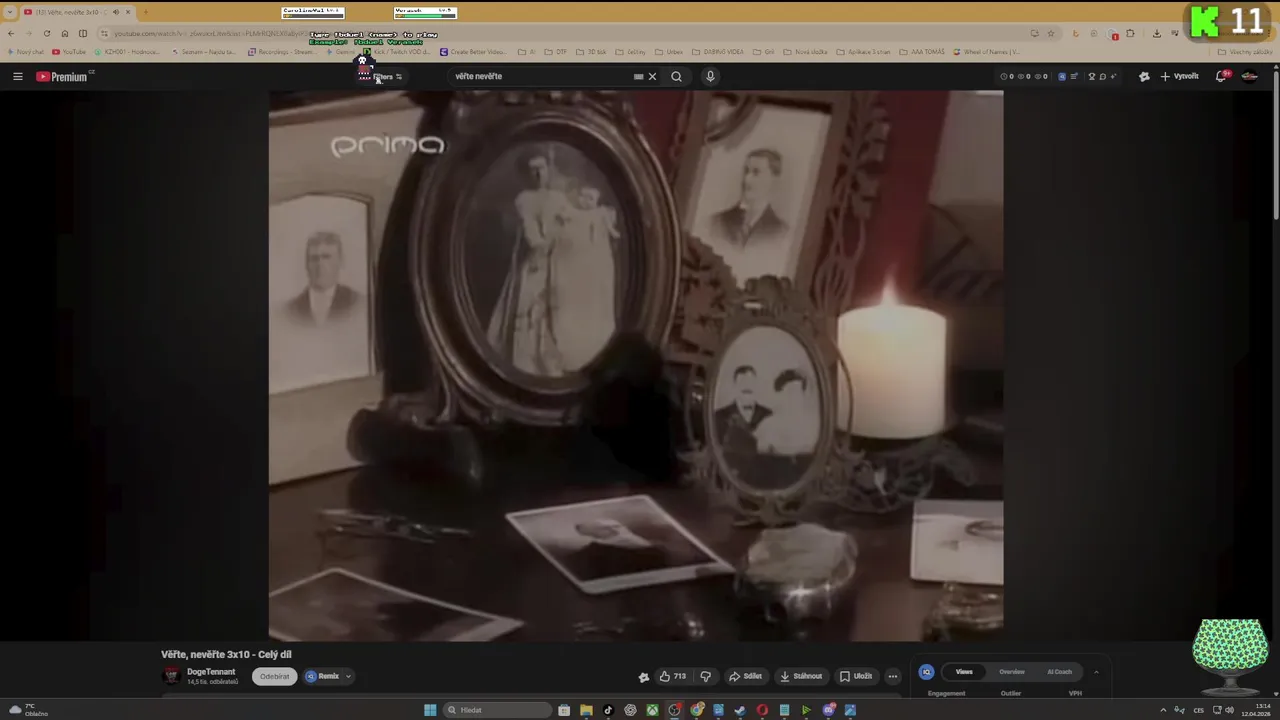Image resolution: width=1280 pixels, height=720 pixels.
Task: Open the Remix button
Action: pos(322,676)
